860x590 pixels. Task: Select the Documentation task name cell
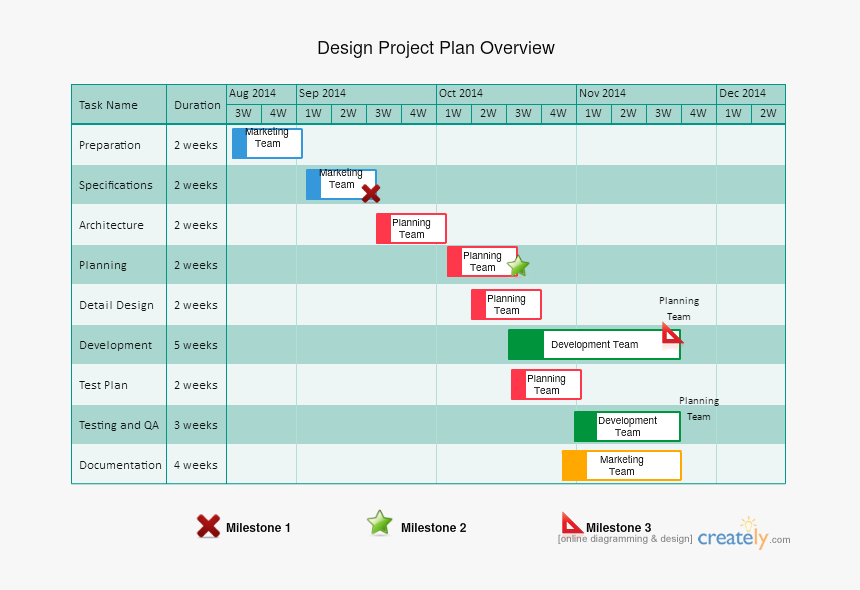click(118, 465)
